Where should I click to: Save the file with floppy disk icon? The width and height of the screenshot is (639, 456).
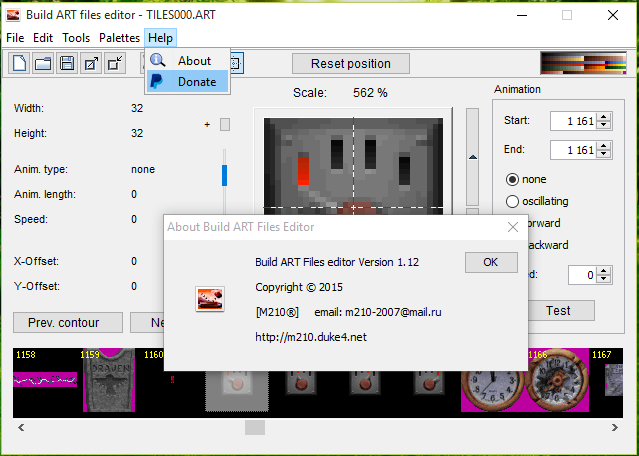tap(67, 64)
